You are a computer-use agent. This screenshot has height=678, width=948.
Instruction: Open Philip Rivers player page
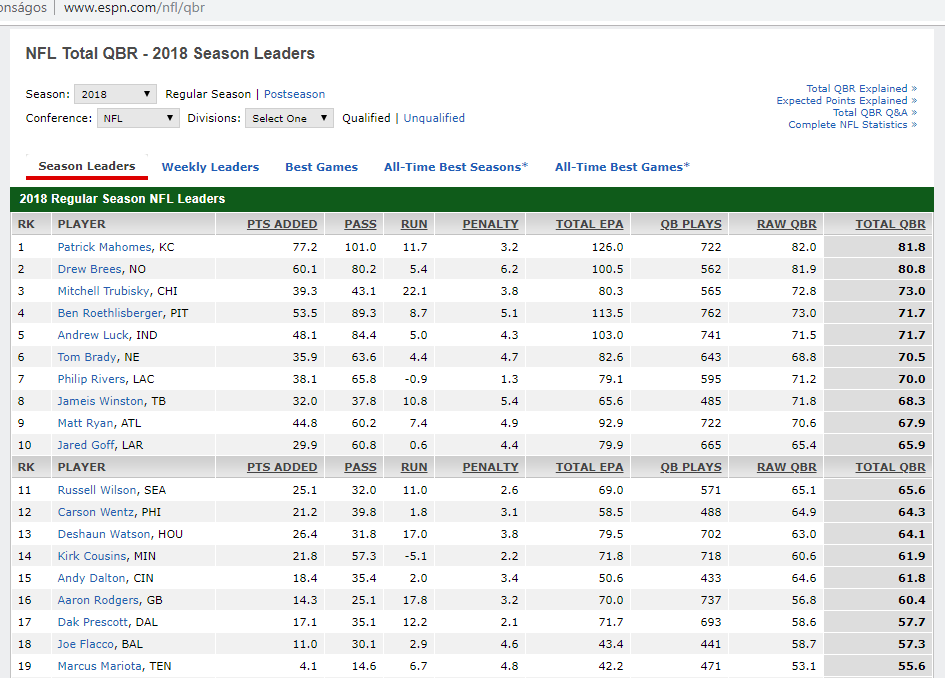tap(91, 379)
